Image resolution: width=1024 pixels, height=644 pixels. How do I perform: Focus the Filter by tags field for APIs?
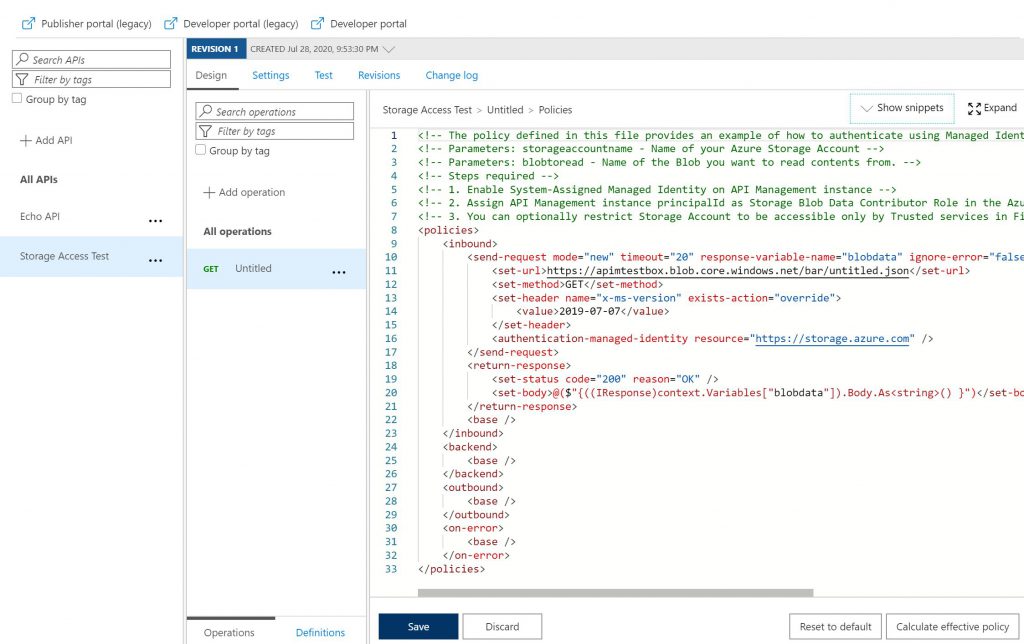pyautogui.click(x=91, y=79)
